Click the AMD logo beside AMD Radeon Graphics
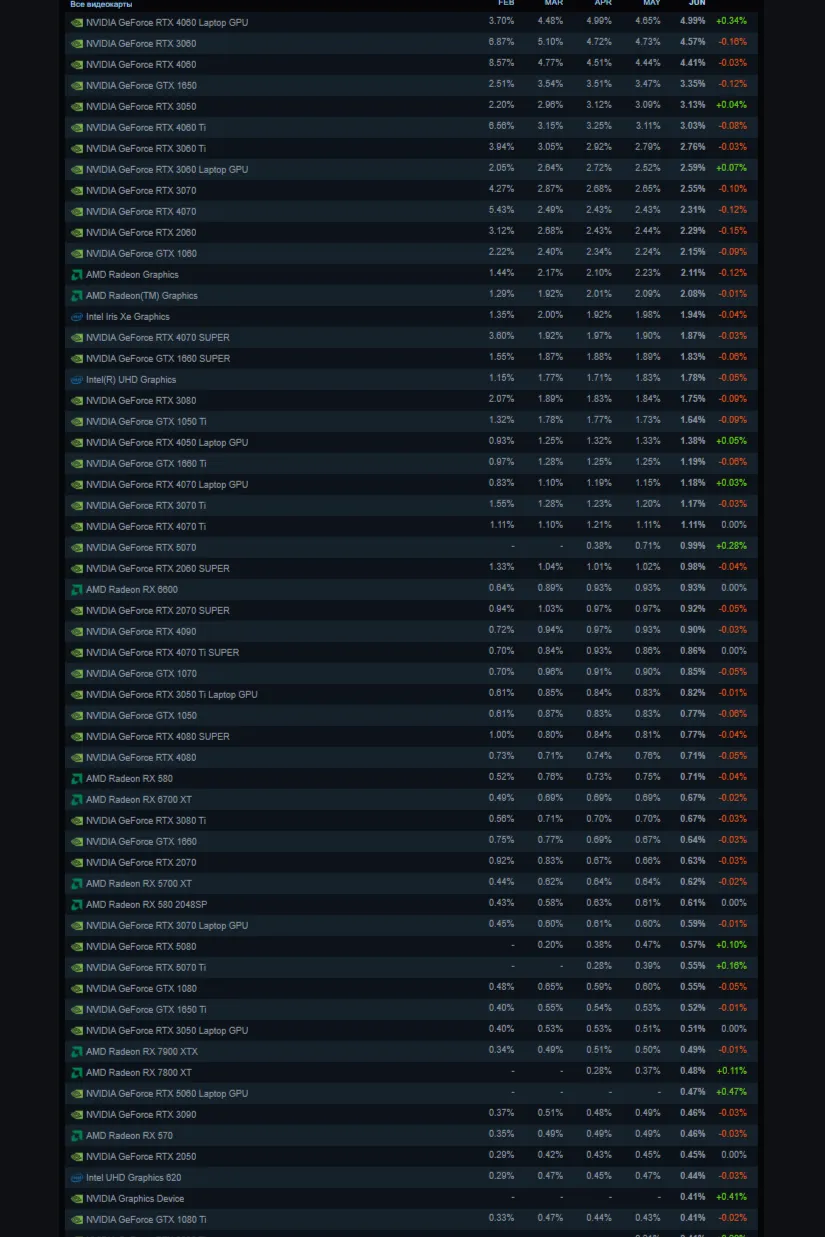 coord(77,274)
